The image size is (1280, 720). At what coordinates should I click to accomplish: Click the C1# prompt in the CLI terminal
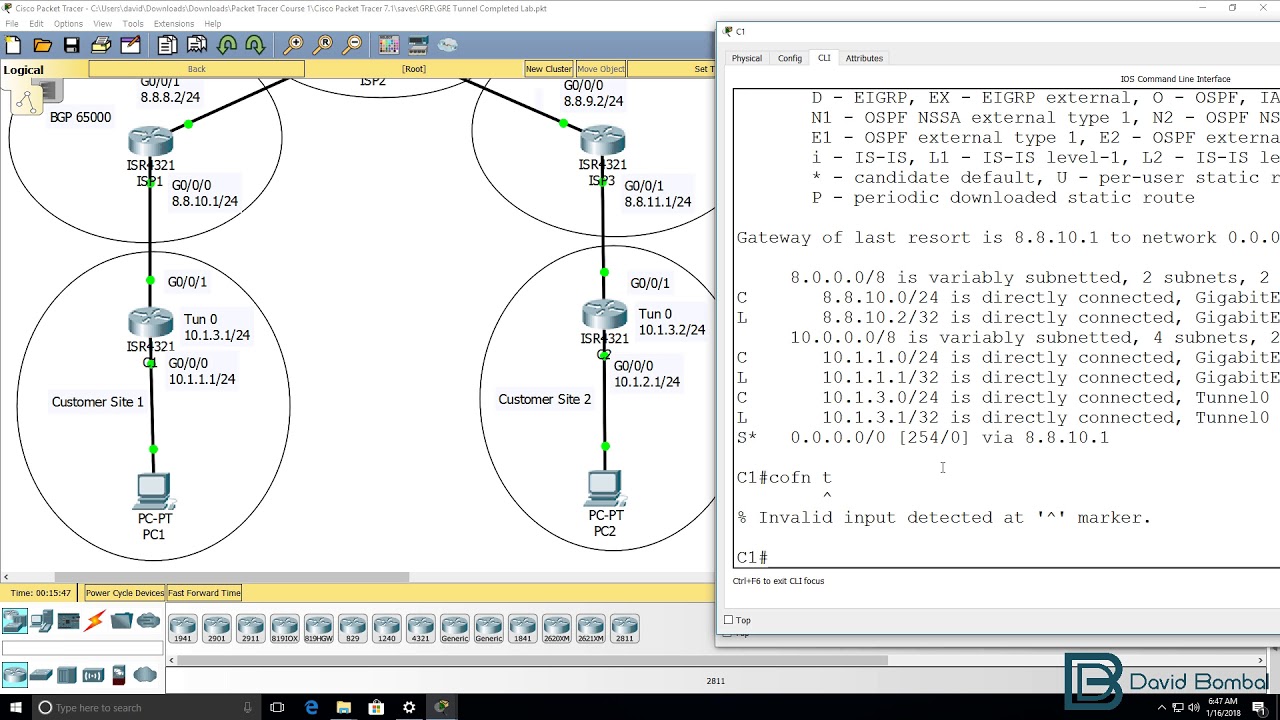click(752, 557)
